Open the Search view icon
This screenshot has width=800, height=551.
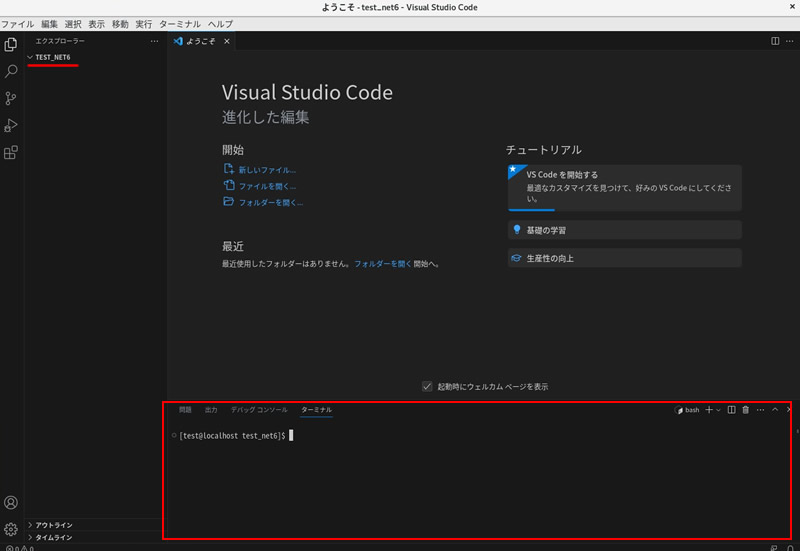tap(11, 71)
